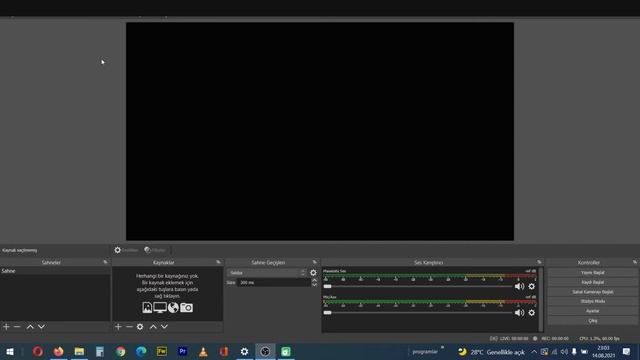Pop out the Sahneler dock panel
Screen dimensions: 640x360
pos(105,262)
